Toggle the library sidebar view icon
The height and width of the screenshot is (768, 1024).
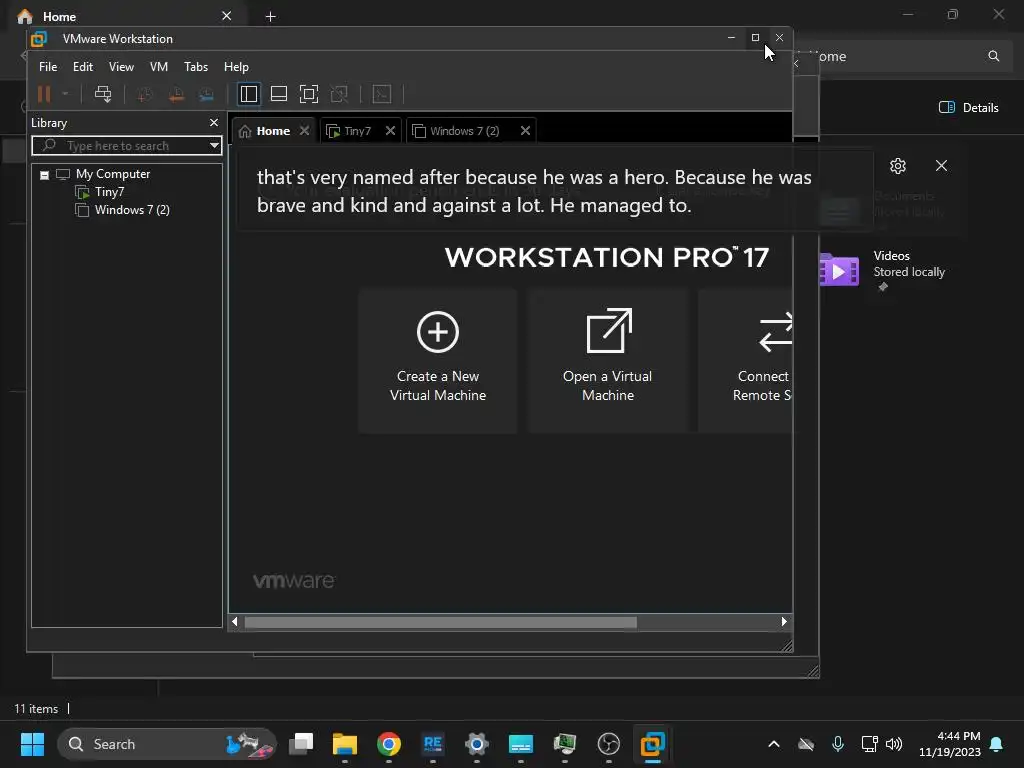click(249, 95)
